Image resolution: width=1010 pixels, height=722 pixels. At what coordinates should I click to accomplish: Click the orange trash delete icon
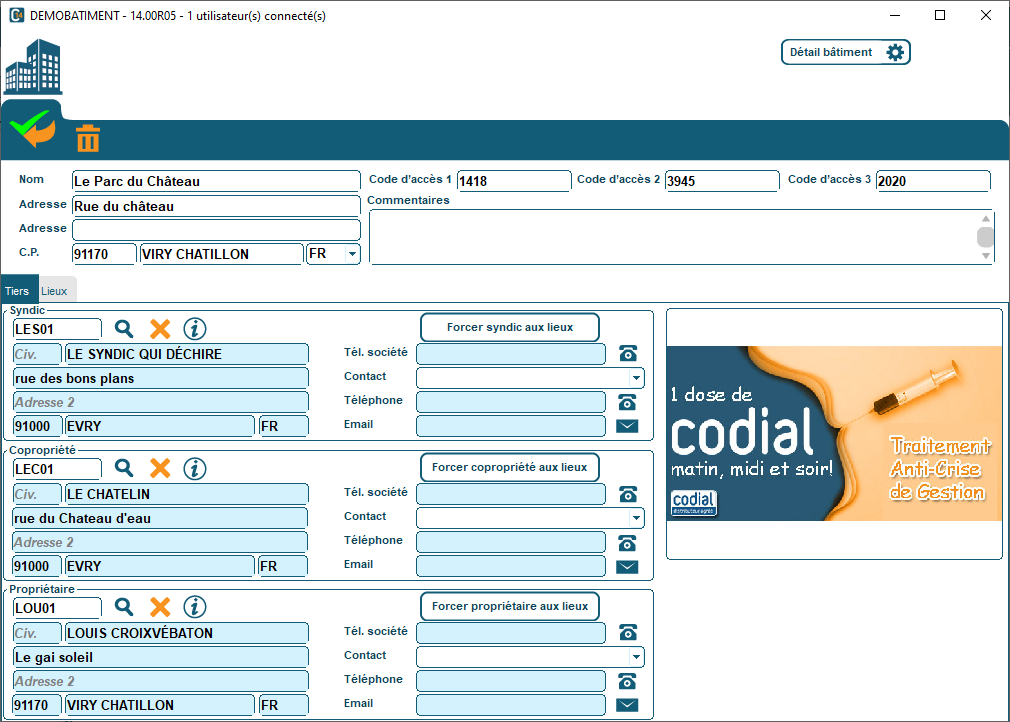click(x=88, y=138)
